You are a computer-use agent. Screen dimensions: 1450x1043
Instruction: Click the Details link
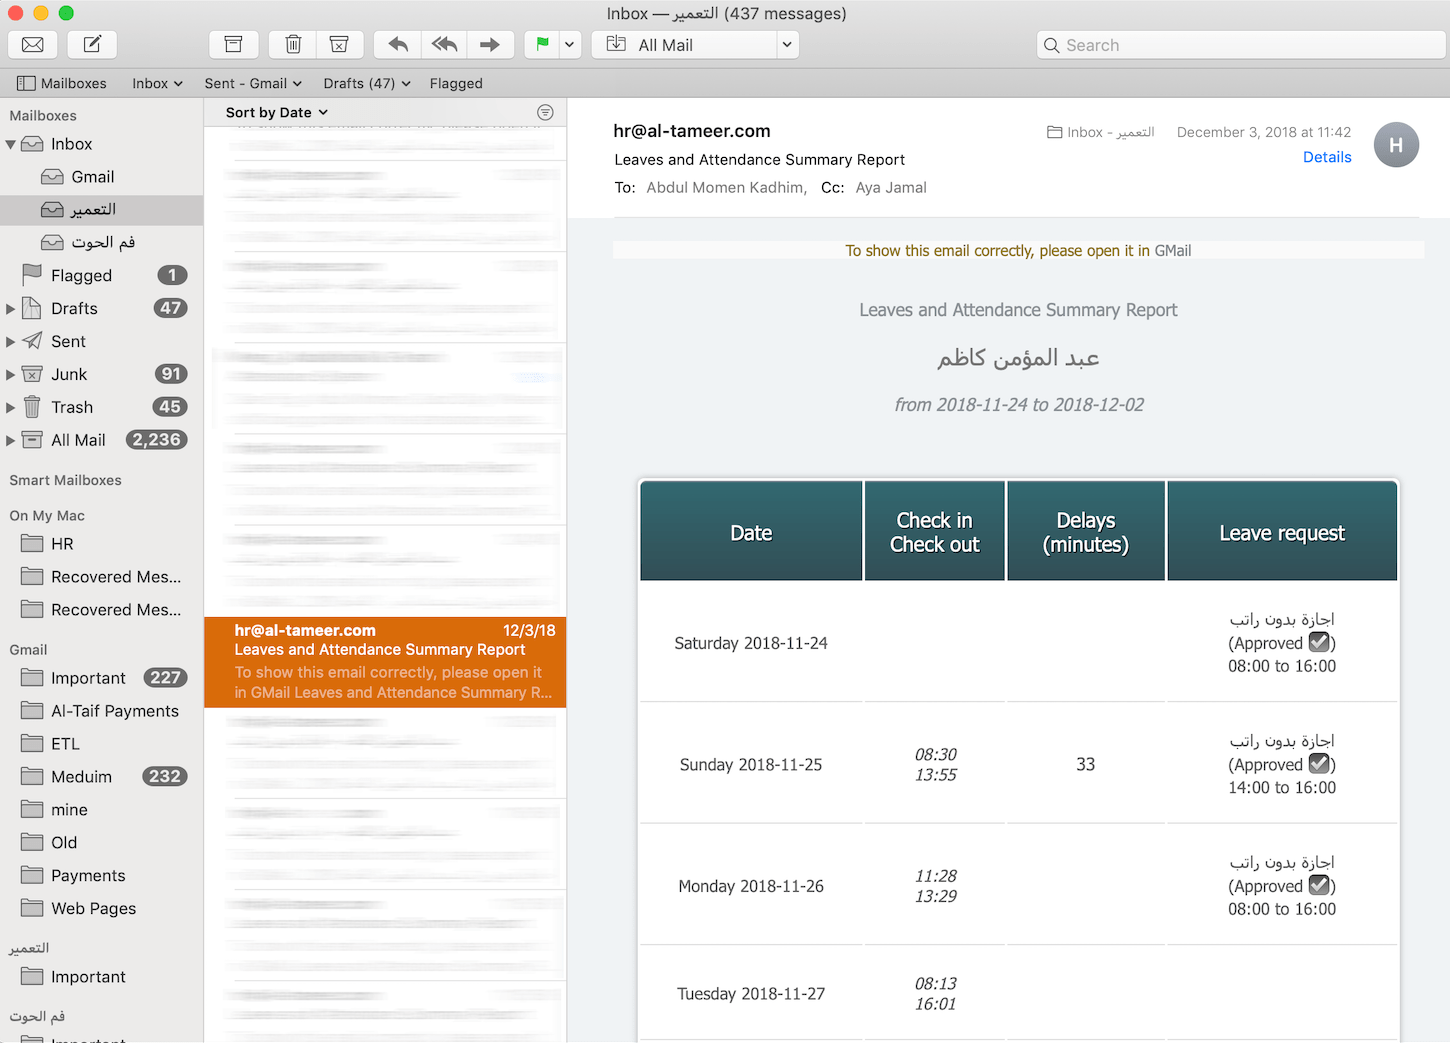coord(1327,157)
